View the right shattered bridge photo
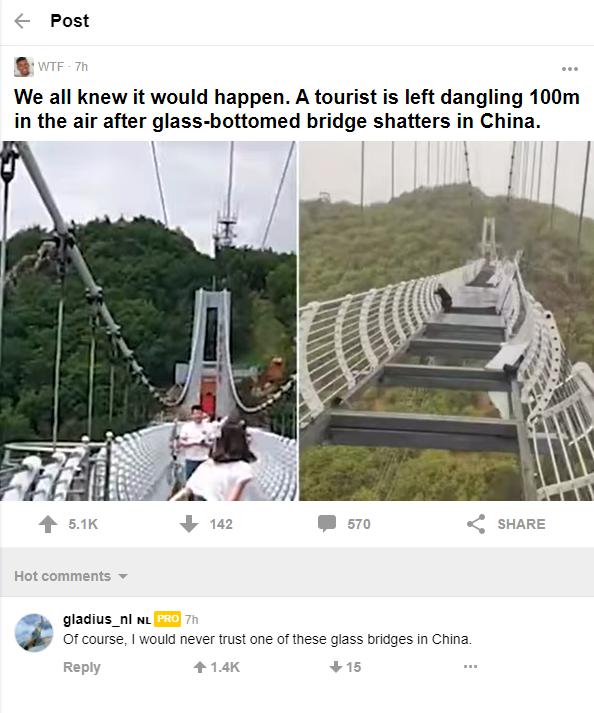Image resolution: width=594 pixels, height=713 pixels. click(x=446, y=321)
